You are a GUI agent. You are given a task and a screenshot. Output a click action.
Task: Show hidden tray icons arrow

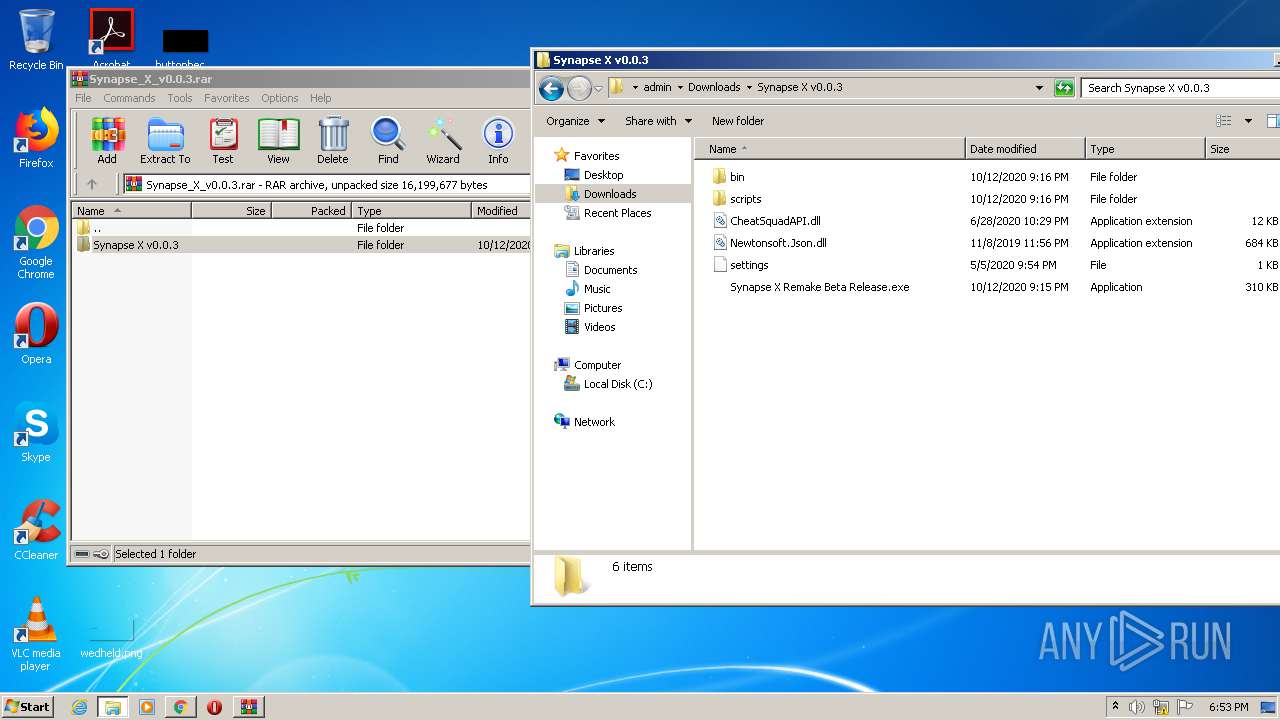[1115, 706]
